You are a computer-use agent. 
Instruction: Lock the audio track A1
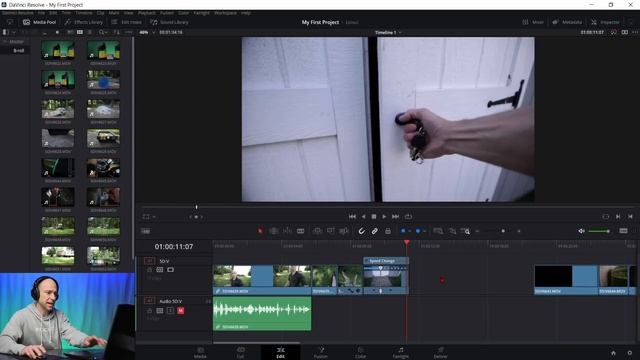coord(149,311)
